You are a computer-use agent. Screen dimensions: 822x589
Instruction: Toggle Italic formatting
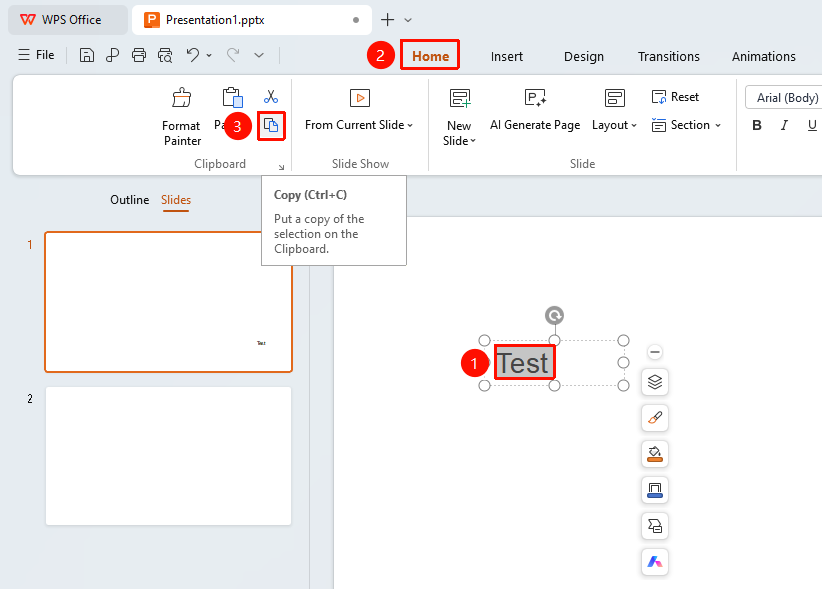pos(784,125)
